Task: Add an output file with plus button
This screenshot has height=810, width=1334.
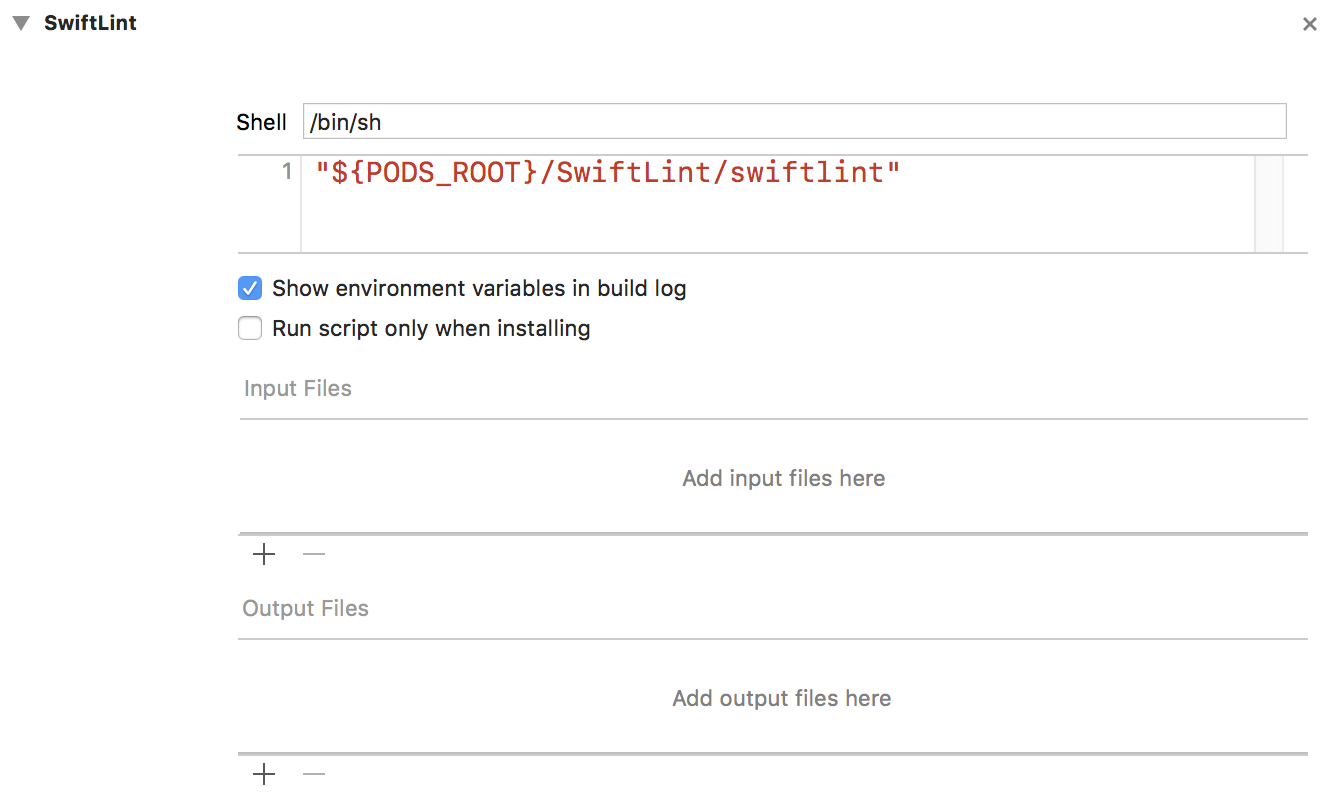Action: tap(264, 774)
